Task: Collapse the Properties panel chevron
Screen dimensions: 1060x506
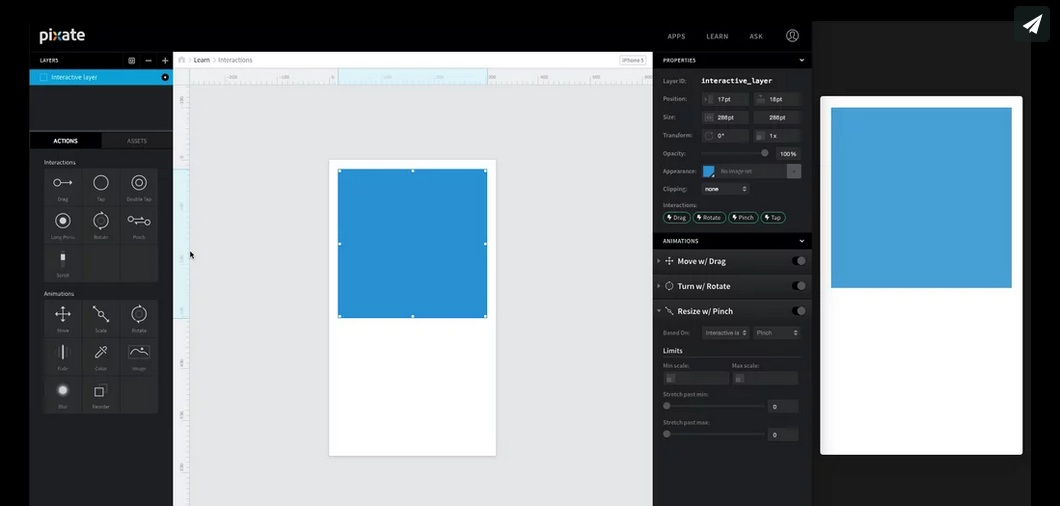Action: click(802, 60)
